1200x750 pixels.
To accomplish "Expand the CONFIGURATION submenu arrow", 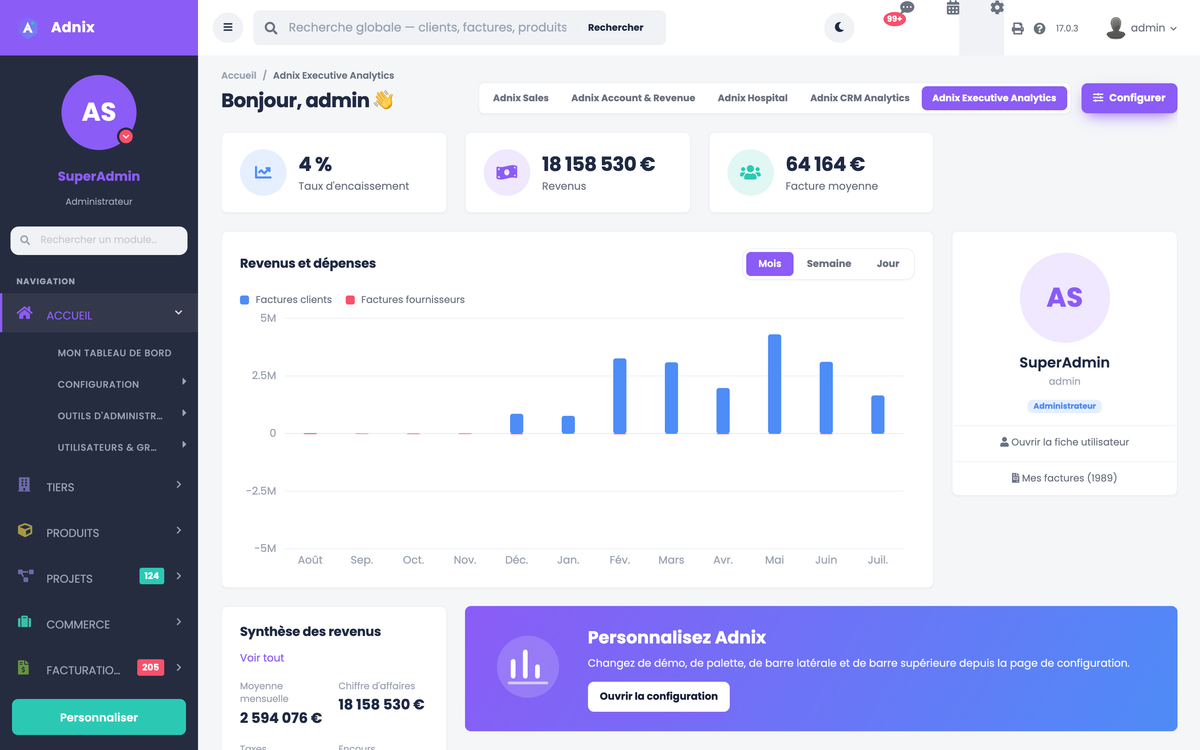I will (184, 382).
